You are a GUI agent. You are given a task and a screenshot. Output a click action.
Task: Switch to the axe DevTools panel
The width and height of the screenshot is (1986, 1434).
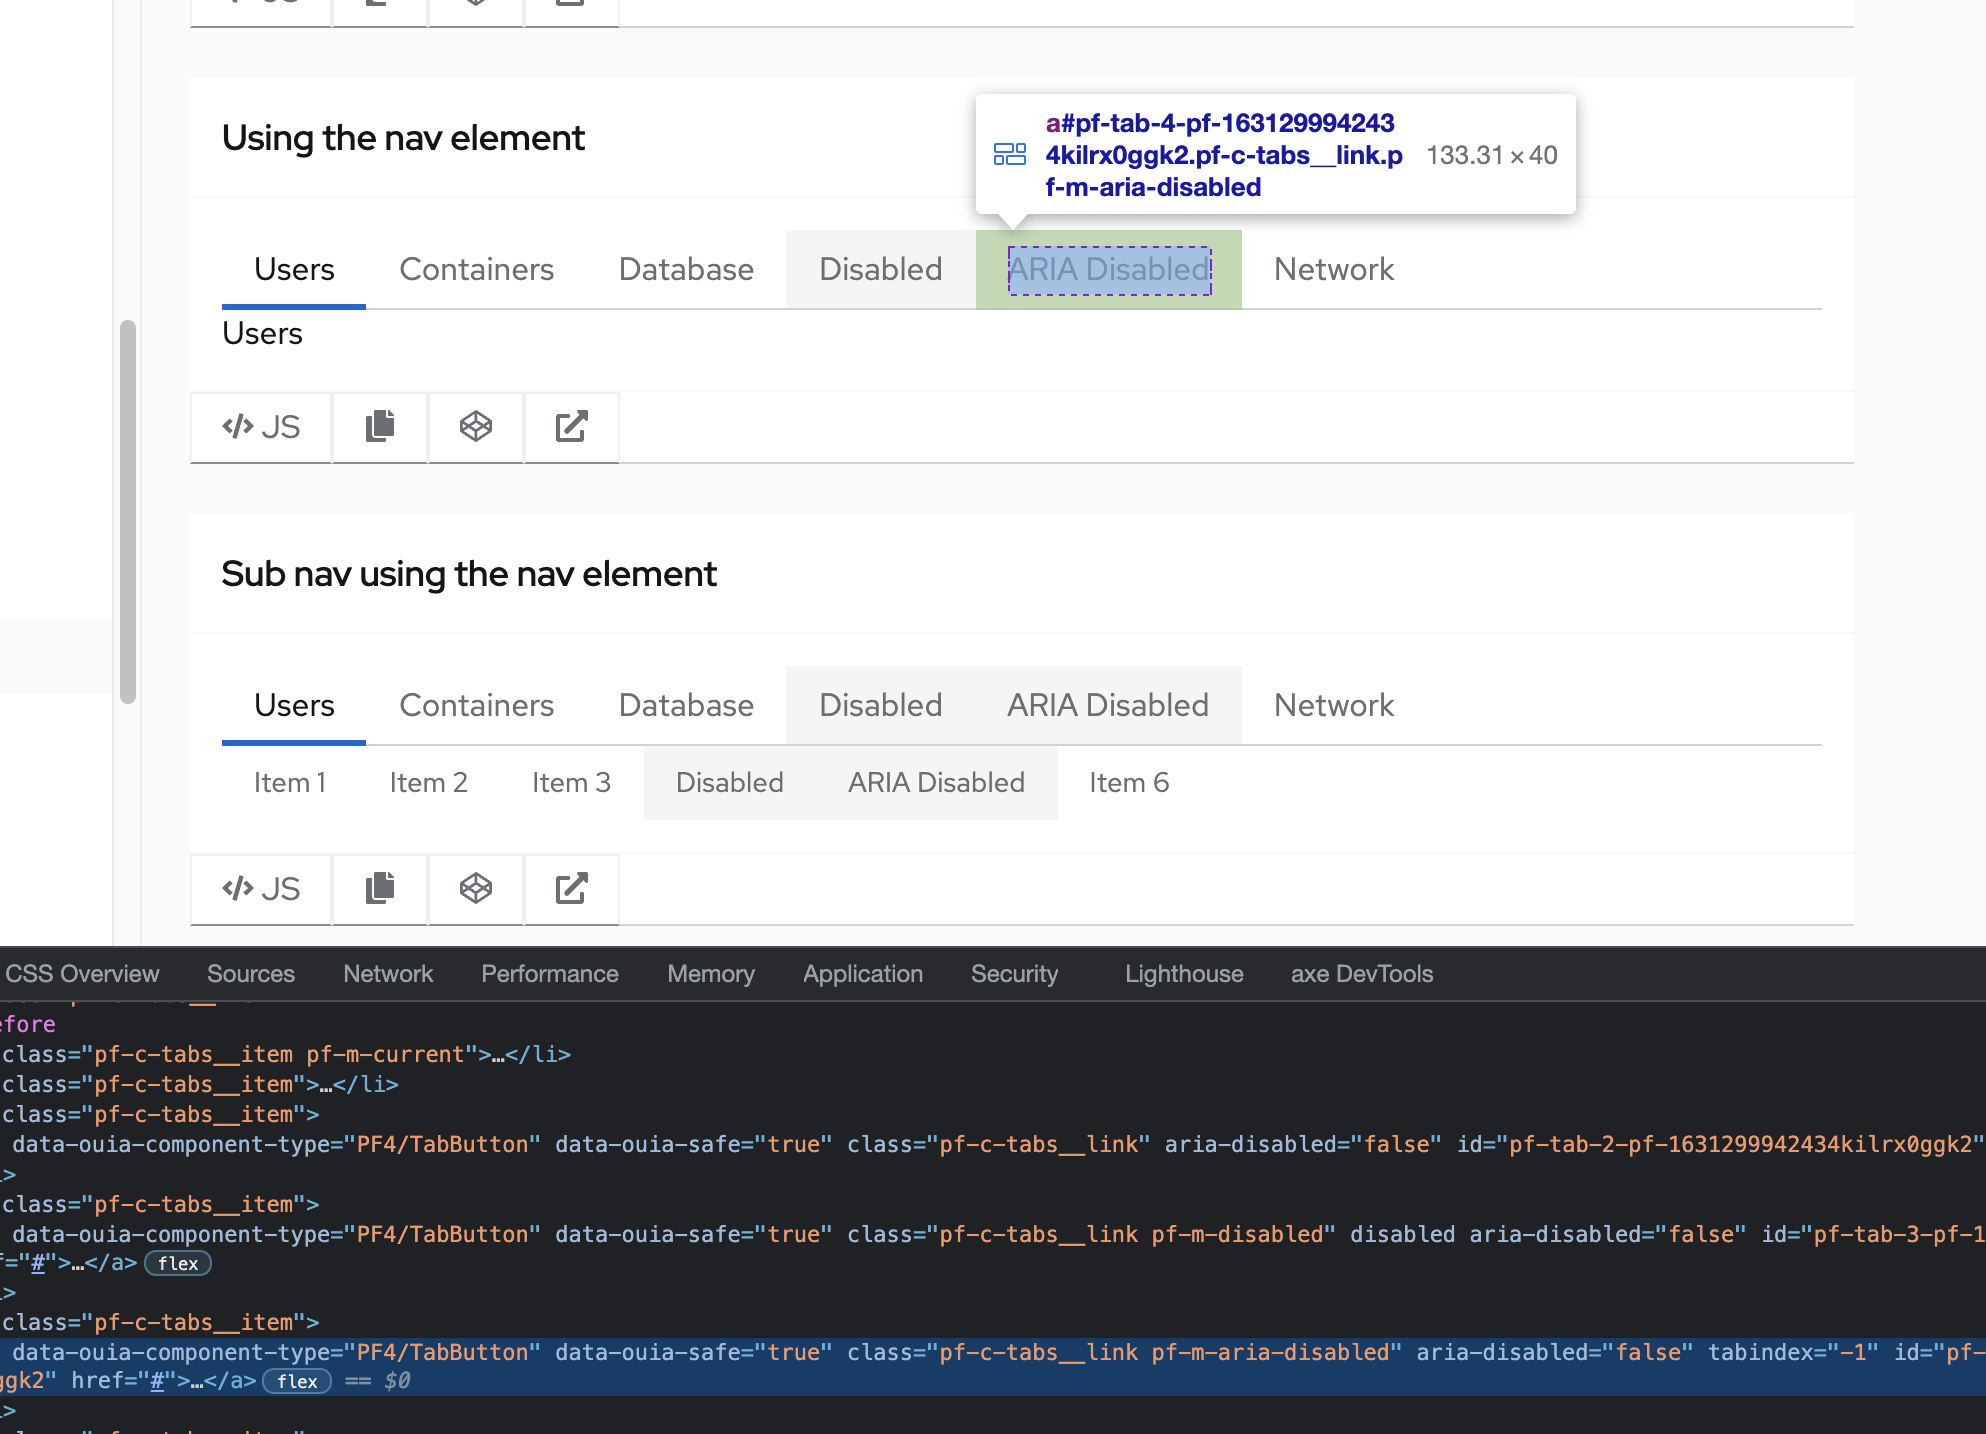tap(1361, 974)
